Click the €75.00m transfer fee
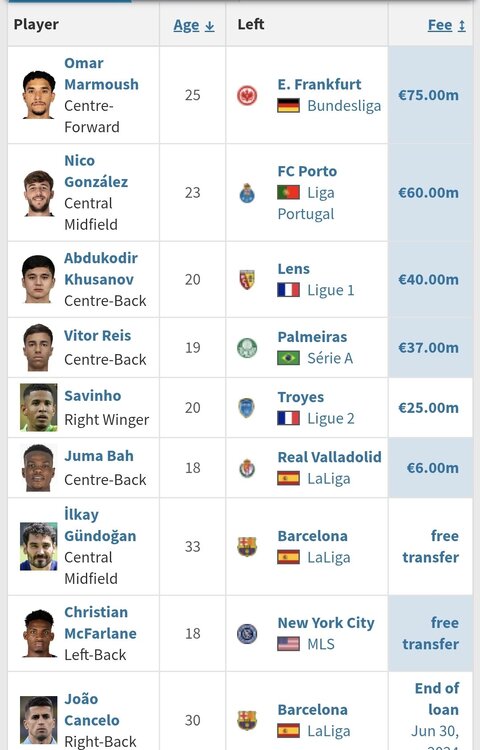The image size is (480, 750). point(428,95)
